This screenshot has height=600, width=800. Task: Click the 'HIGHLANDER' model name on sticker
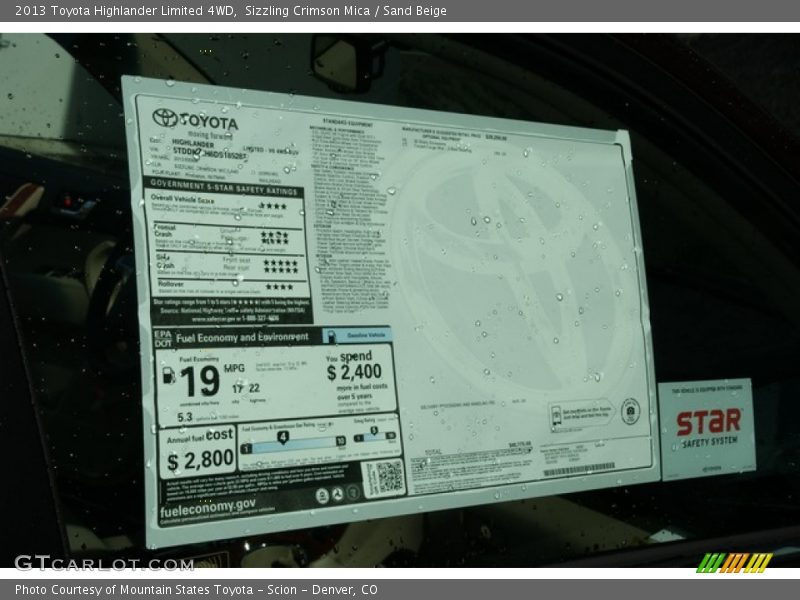click(x=193, y=143)
